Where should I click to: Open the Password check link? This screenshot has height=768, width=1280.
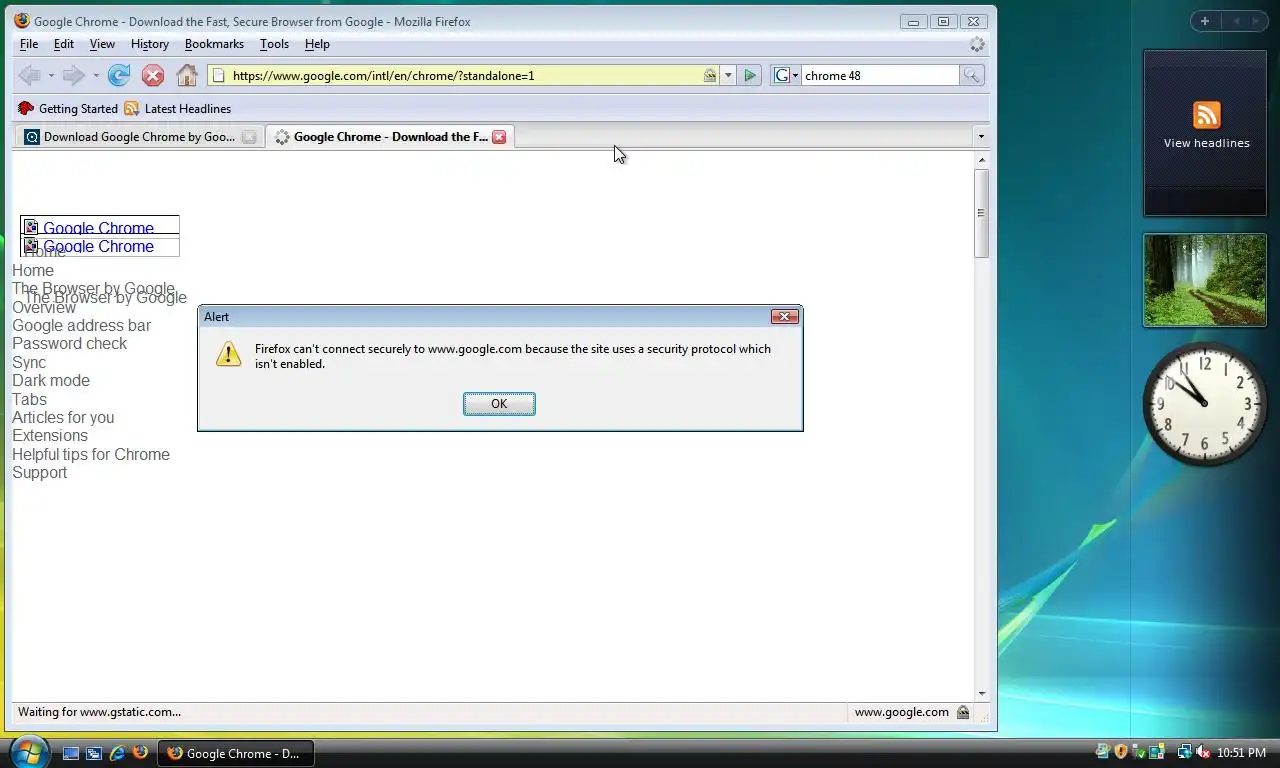(69, 343)
